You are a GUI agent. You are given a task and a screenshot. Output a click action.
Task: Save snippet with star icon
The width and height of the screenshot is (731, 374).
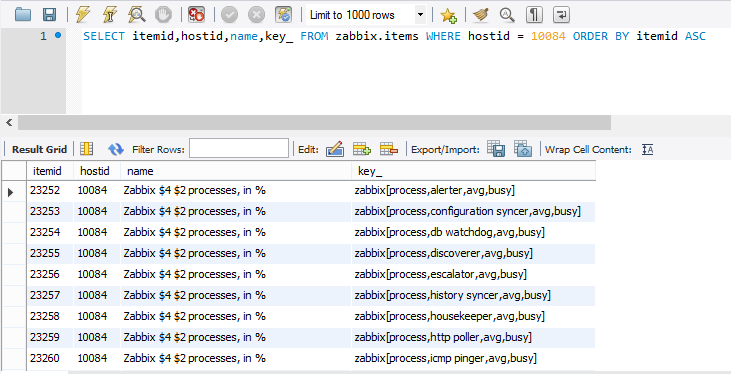pyautogui.click(x=448, y=15)
